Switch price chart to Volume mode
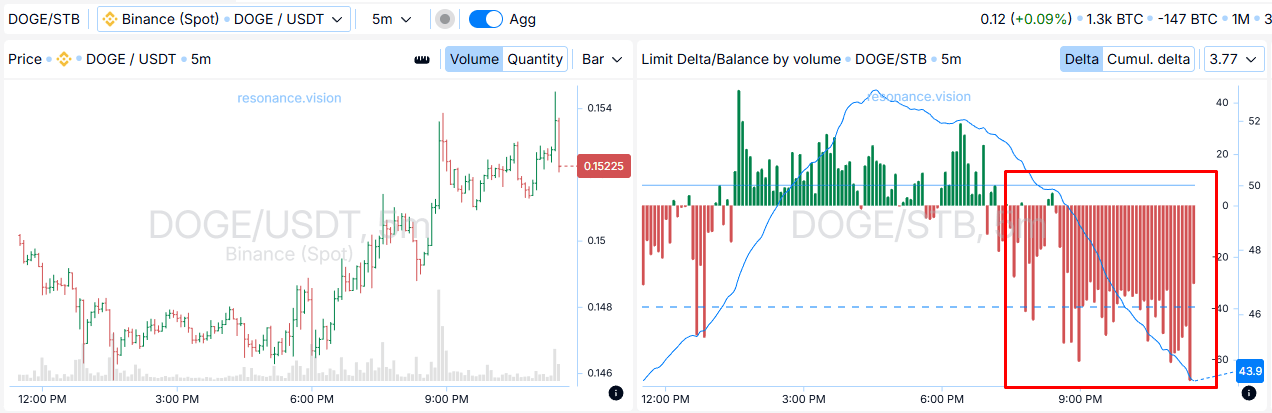 pyautogui.click(x=474, y=59)
